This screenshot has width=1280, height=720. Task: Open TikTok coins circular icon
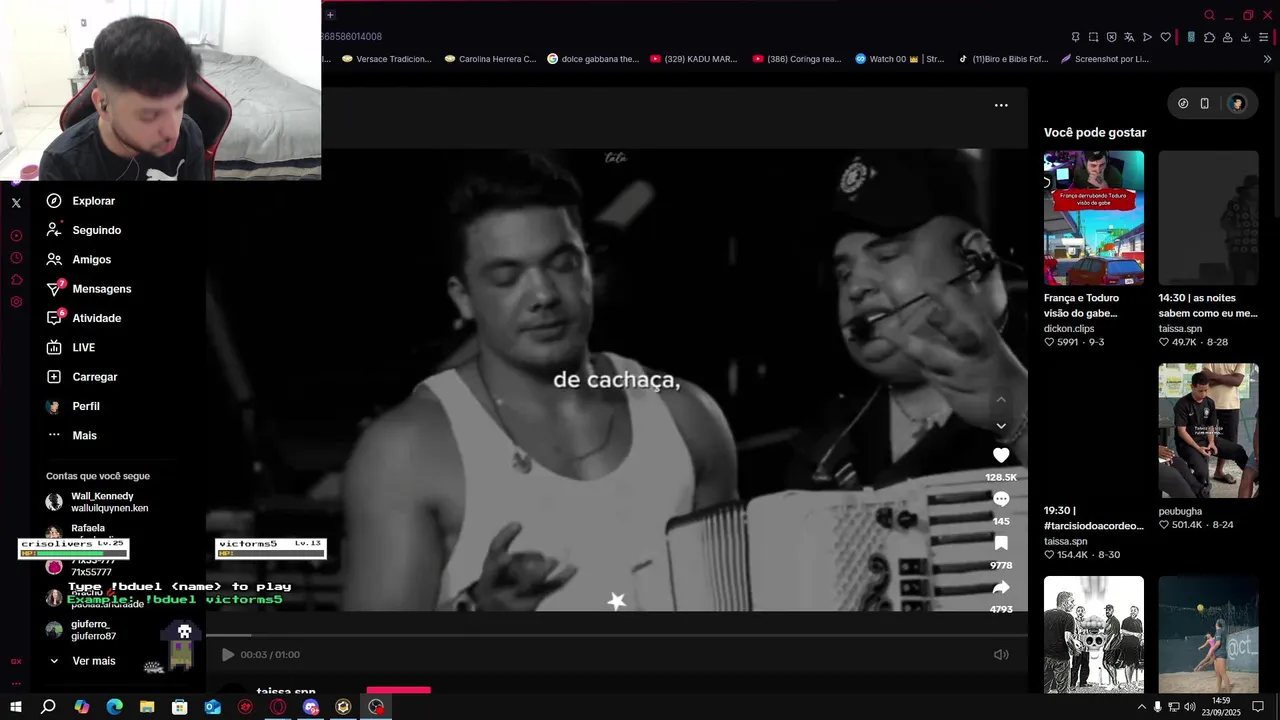pos(1183,103)
